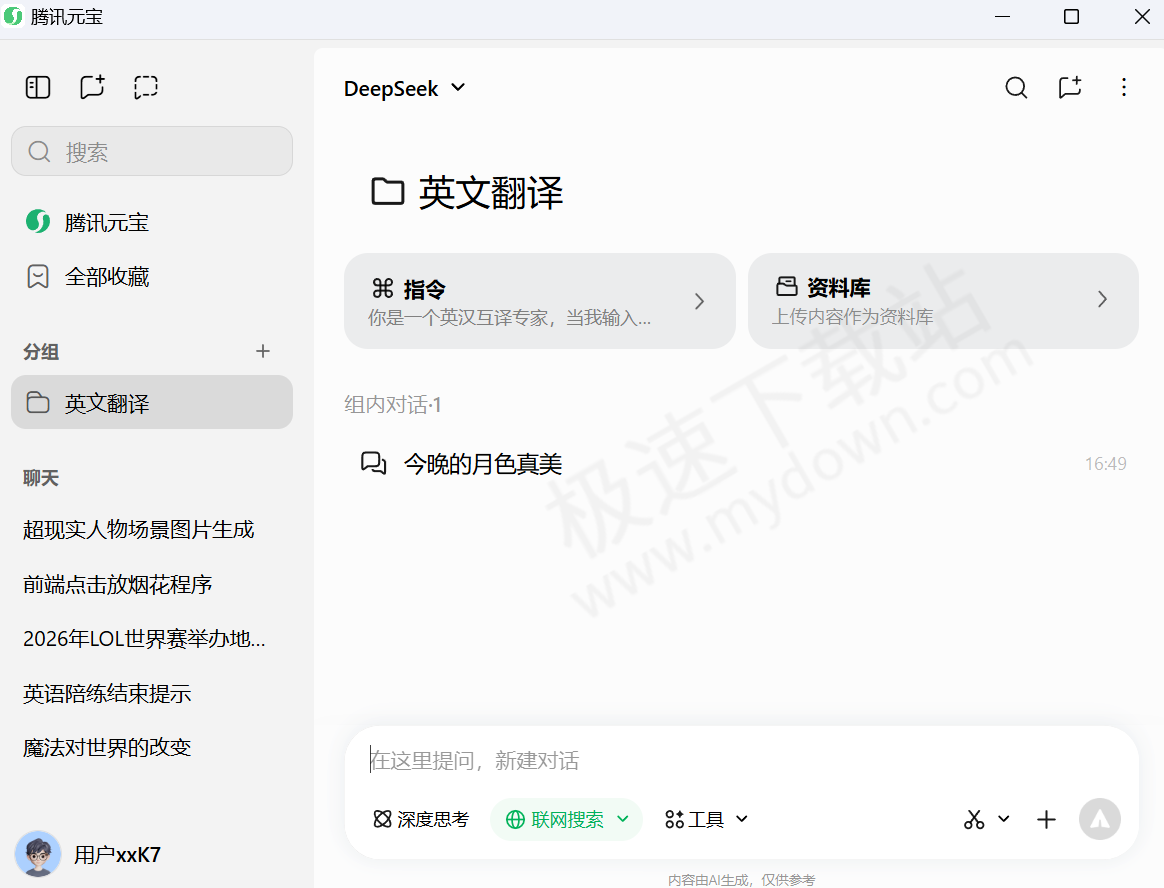Open search icon in top right

[1016, 88]
